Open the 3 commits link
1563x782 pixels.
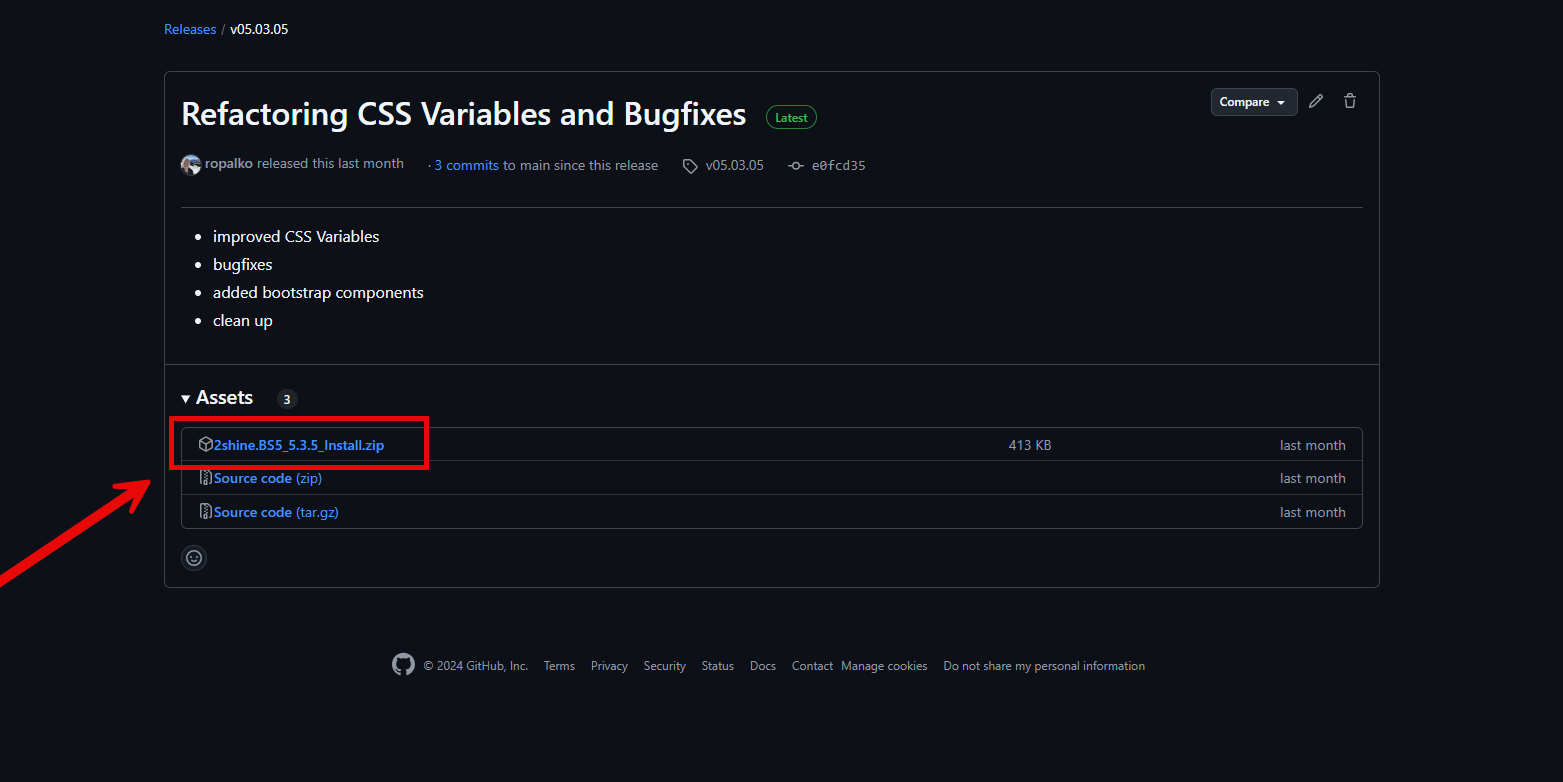point(466,165)
